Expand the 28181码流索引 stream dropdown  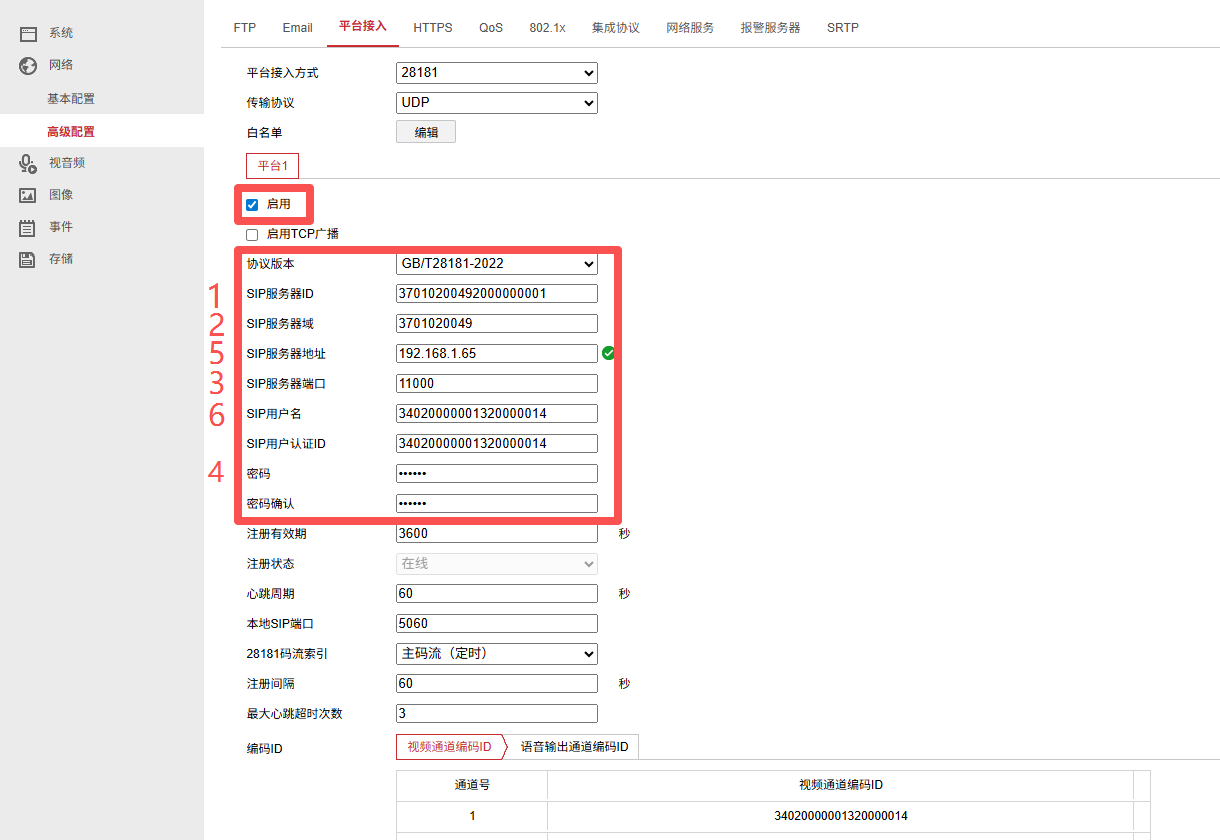point(497,654)
